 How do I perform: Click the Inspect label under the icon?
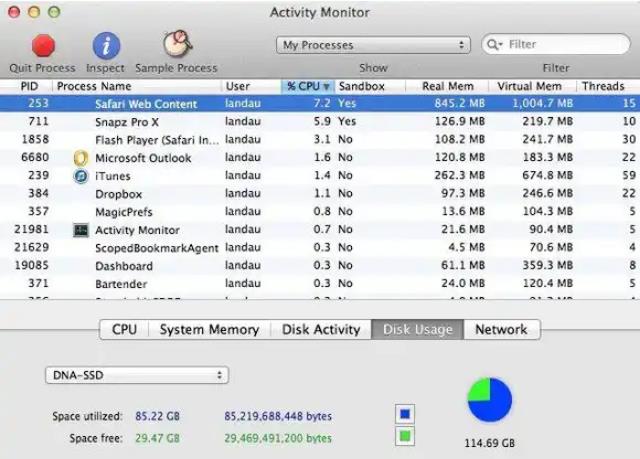[105, 68]
